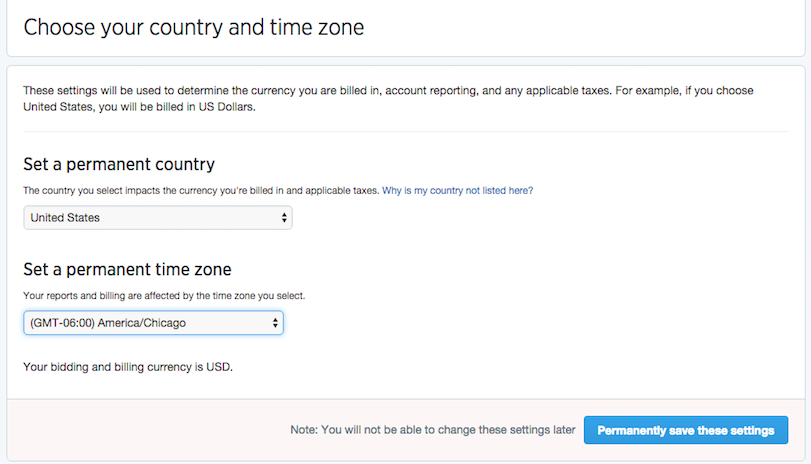Click the up-down arrows on country selector
This screenshot has width=811, height=464.
tap(284, 217)
